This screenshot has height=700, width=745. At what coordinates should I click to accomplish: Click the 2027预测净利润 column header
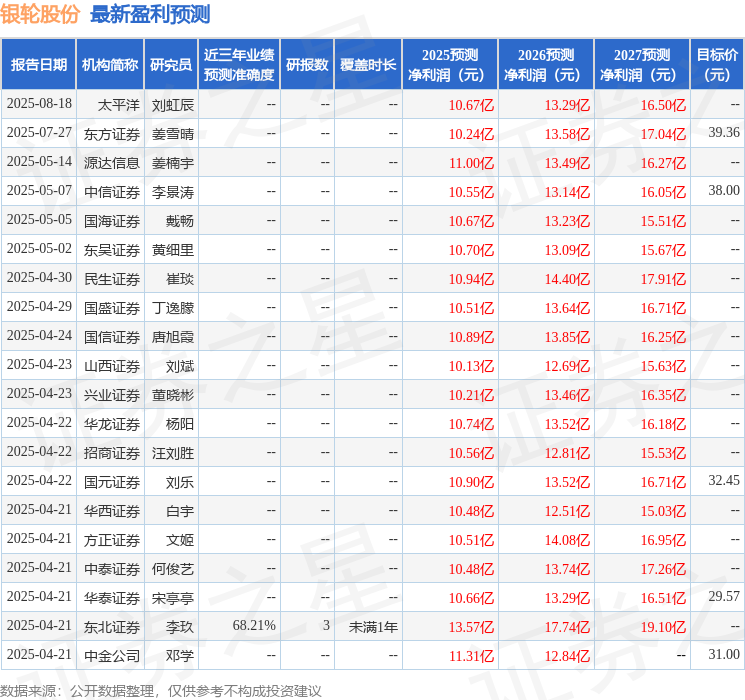[642, 64]
